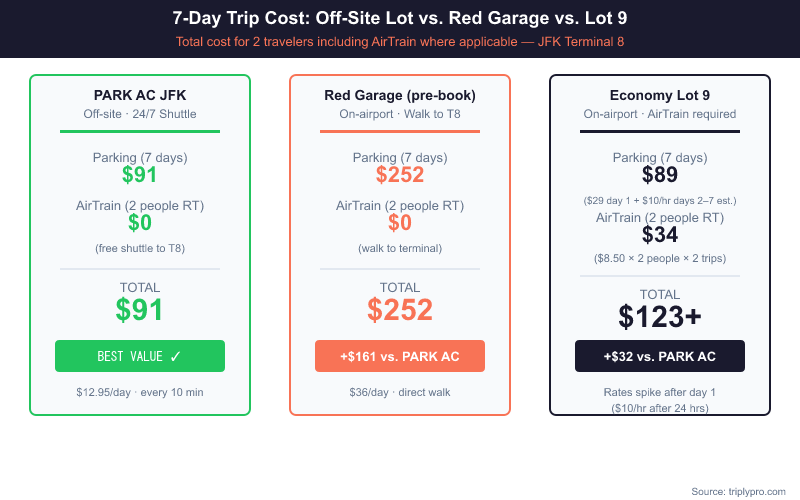Image resolution: width=800 pixels, height=500 pixels.
Task: Click the PARK AC JFK card title
Action: pos(140,95)
